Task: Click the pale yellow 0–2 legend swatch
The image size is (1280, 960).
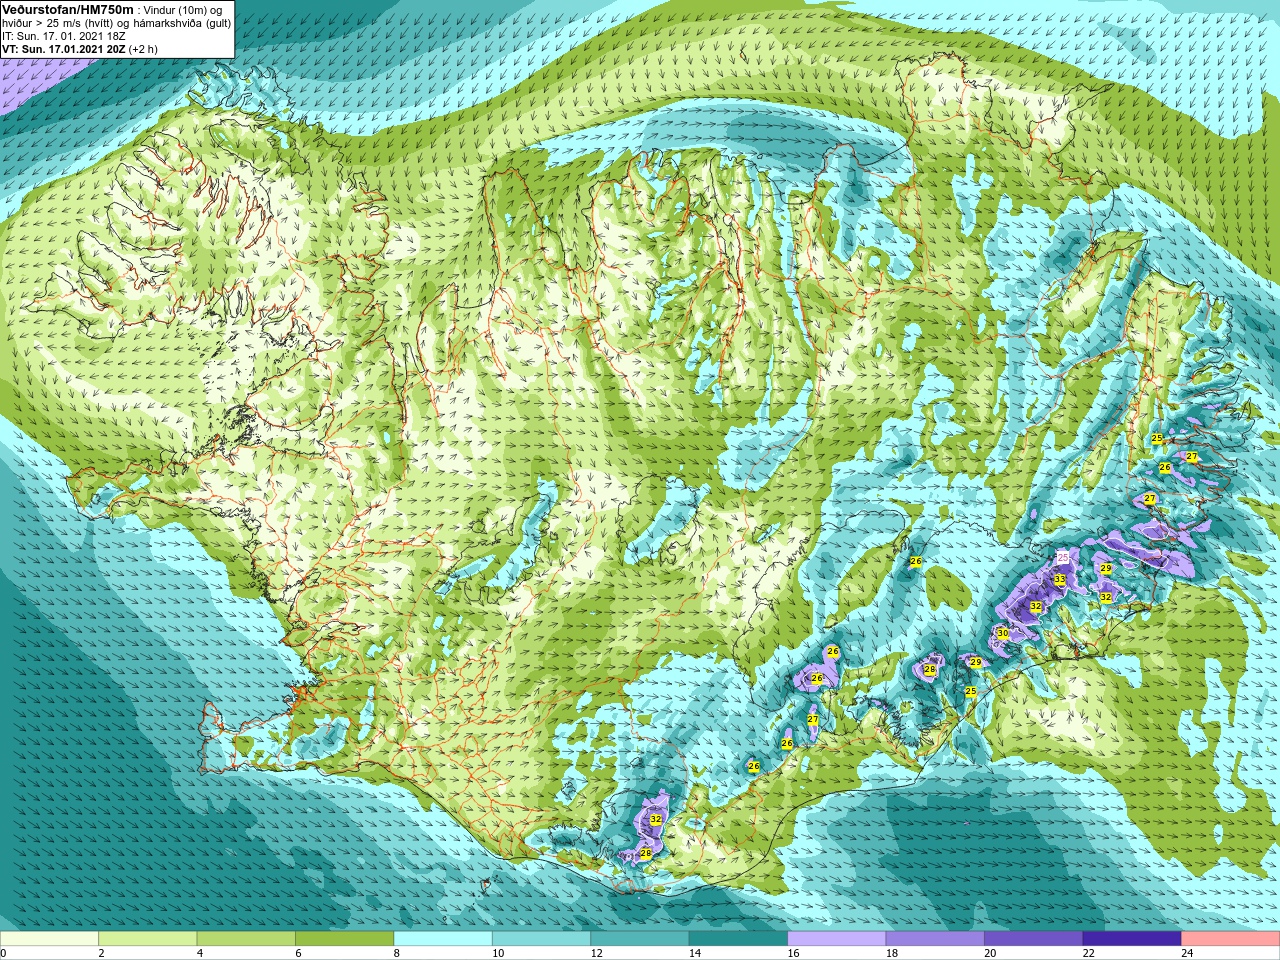Action: [x=49, y=939]
